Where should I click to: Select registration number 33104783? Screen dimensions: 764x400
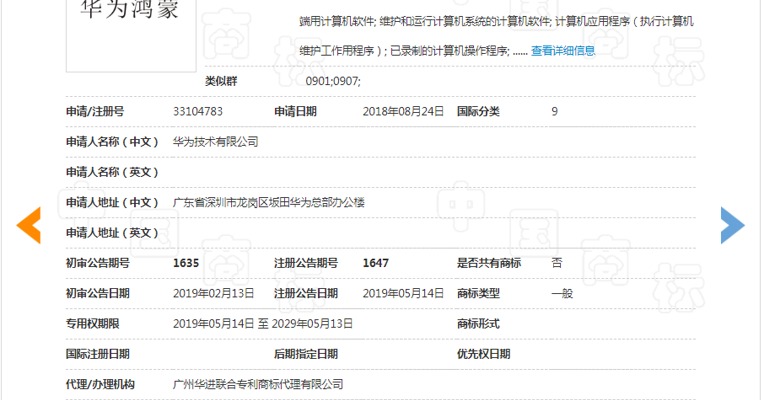coord(198,112)
